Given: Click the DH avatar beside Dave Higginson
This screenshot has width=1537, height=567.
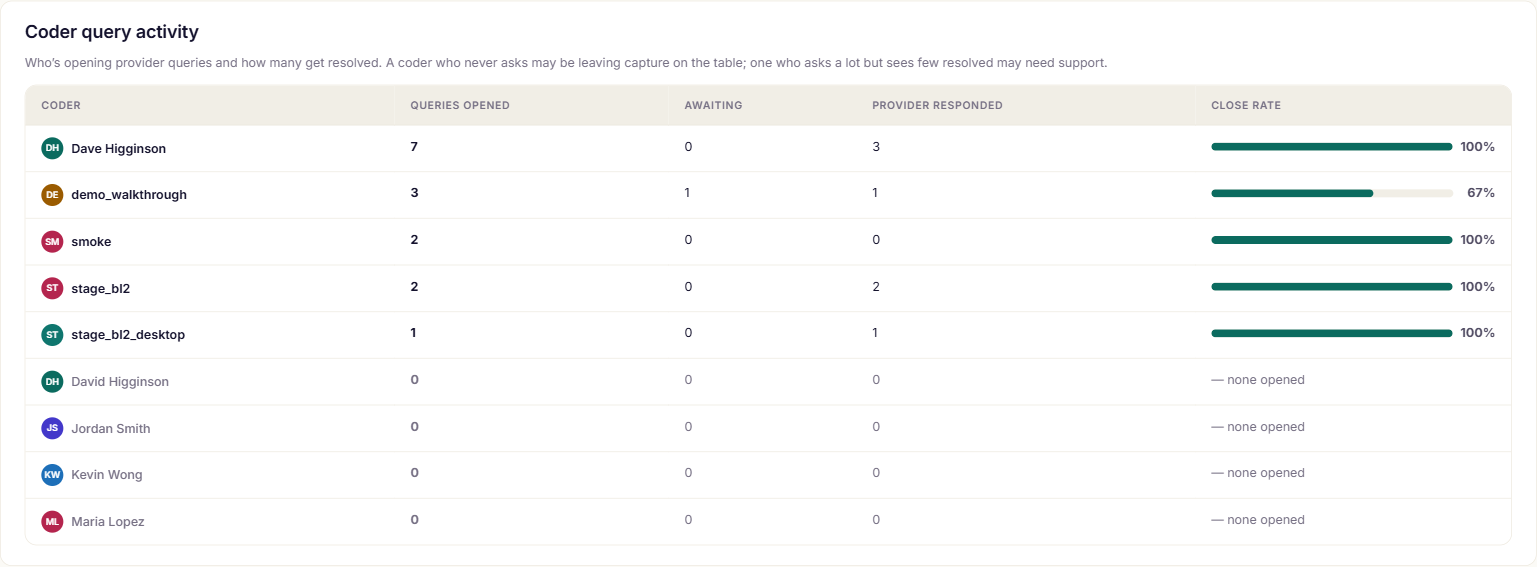Looking at the screenshot, I should [x=52, y=148].
